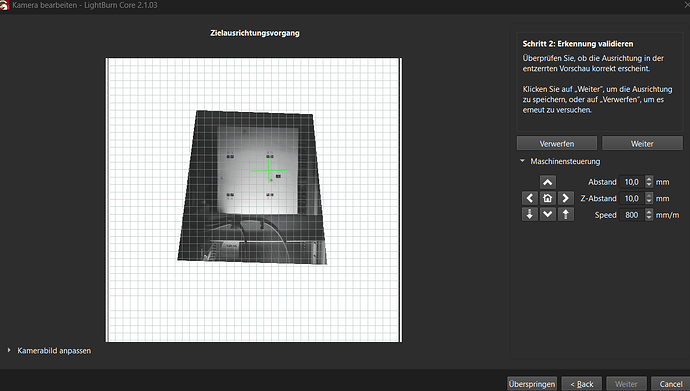
Task: Click the Überspringen button
Action: pyautogui.click(x=532, y=384)
